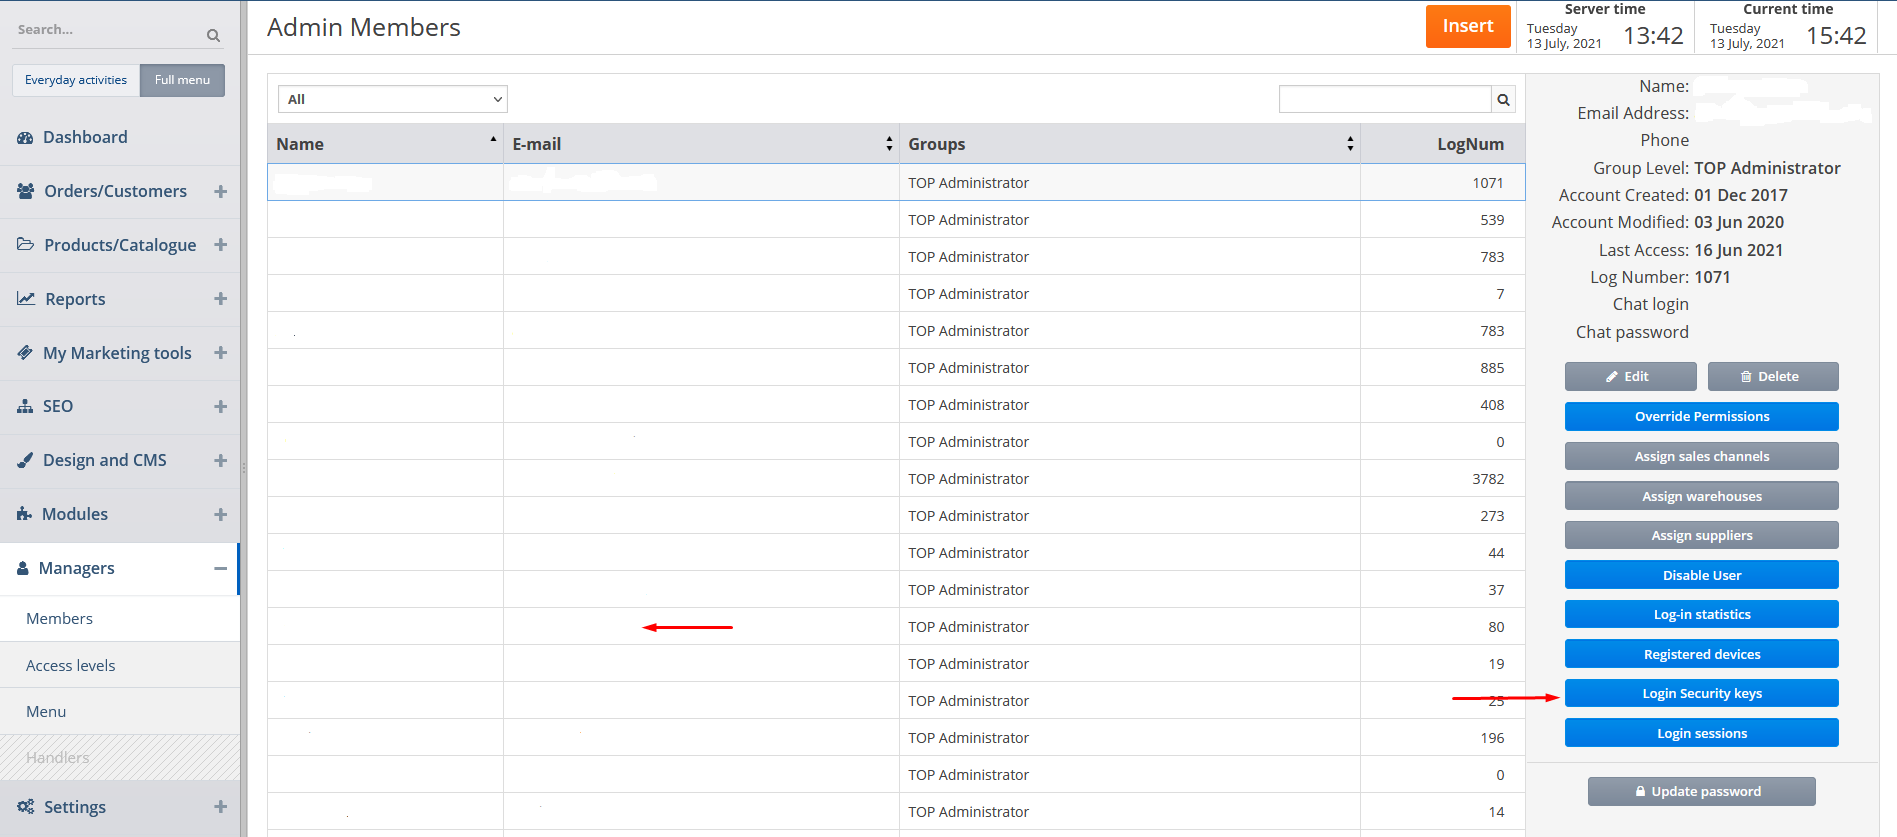Click the Login Security keys button
The height and width of the screenshot is (837, 1897).
click(1701, 693)
